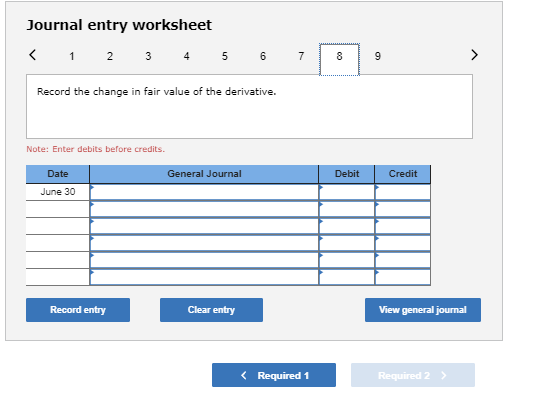Click the 'Enter debits before credits' note

[x=96, y=149]
